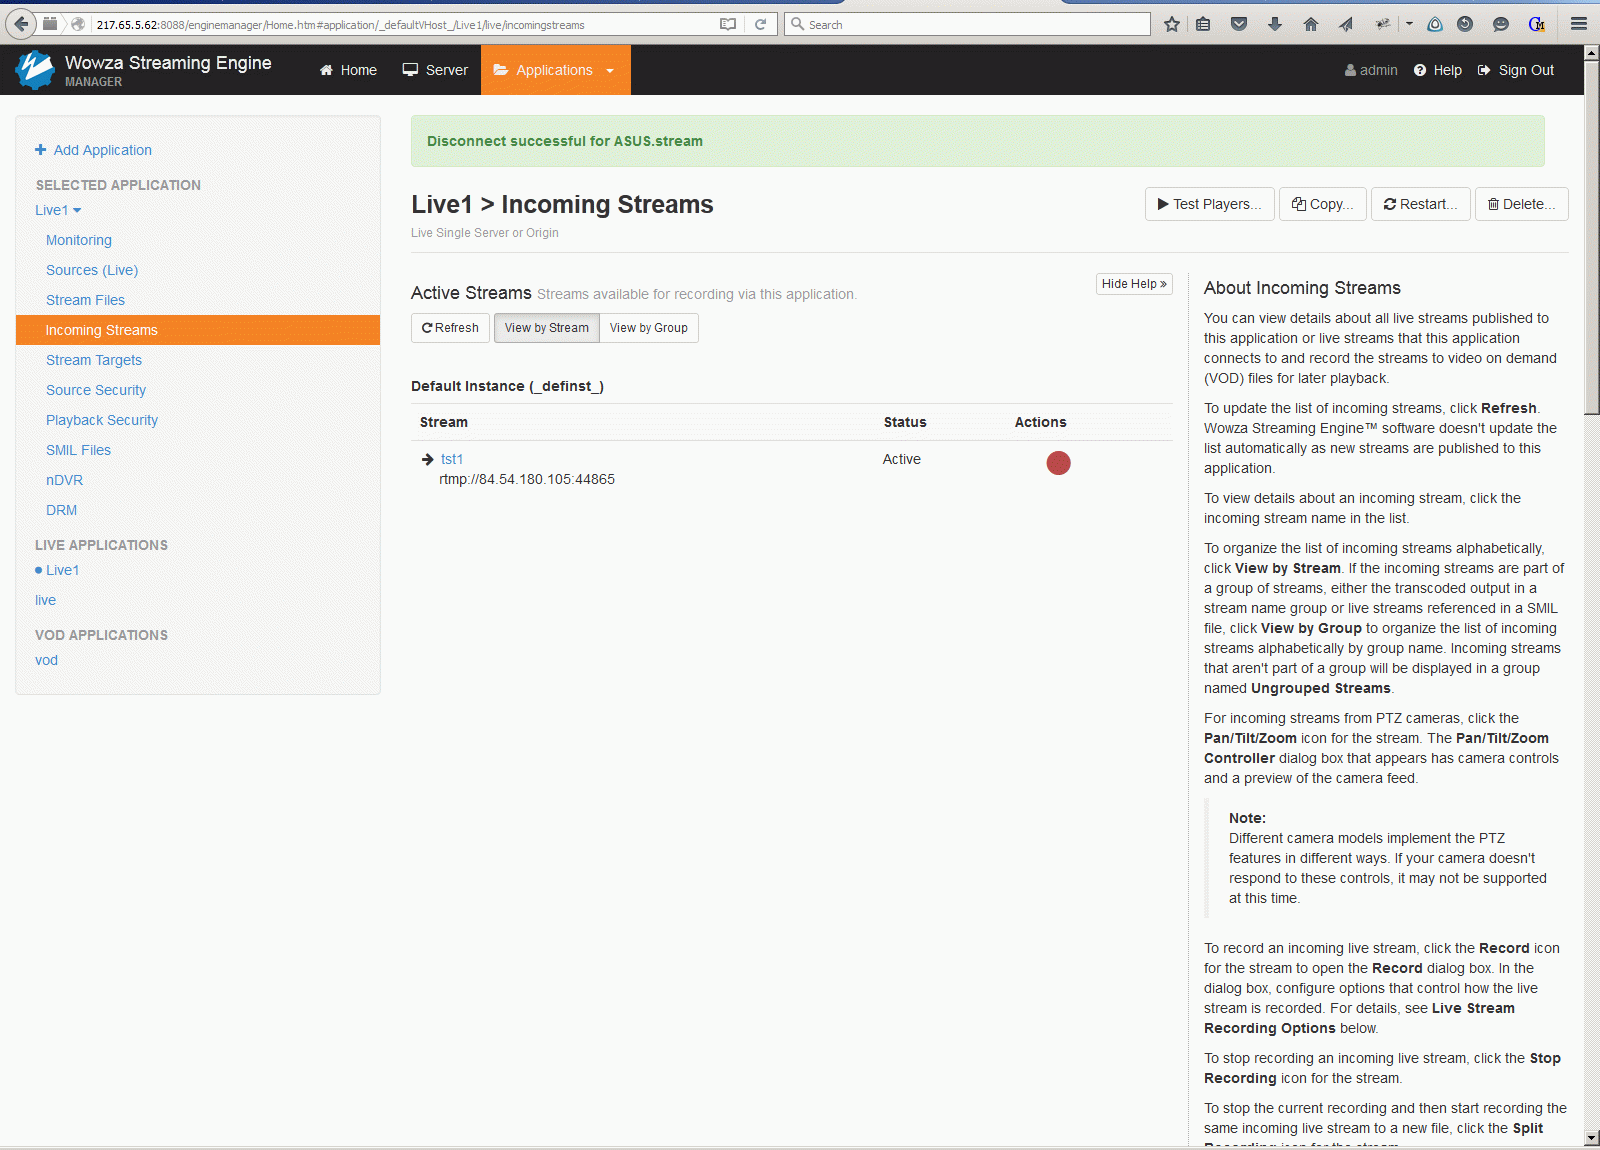Sign Out of the manager
Image resolution: width=1600 pixels, height=1150 pixels.
coord(1516,70)
